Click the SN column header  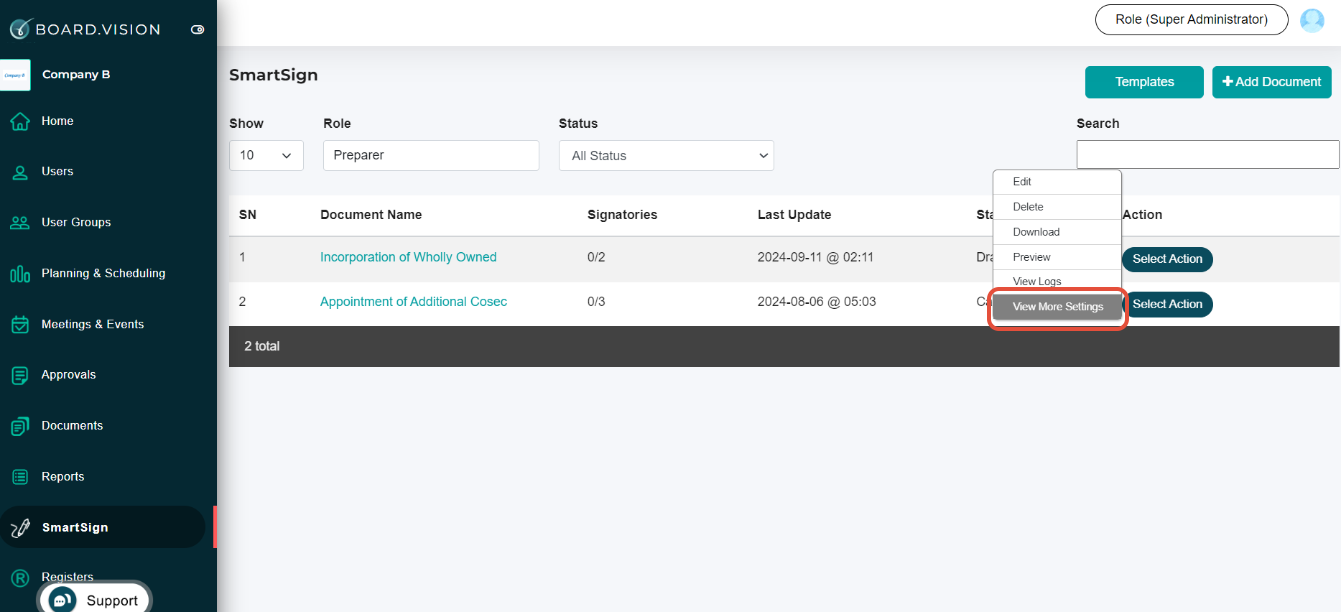tap(247, 214)
